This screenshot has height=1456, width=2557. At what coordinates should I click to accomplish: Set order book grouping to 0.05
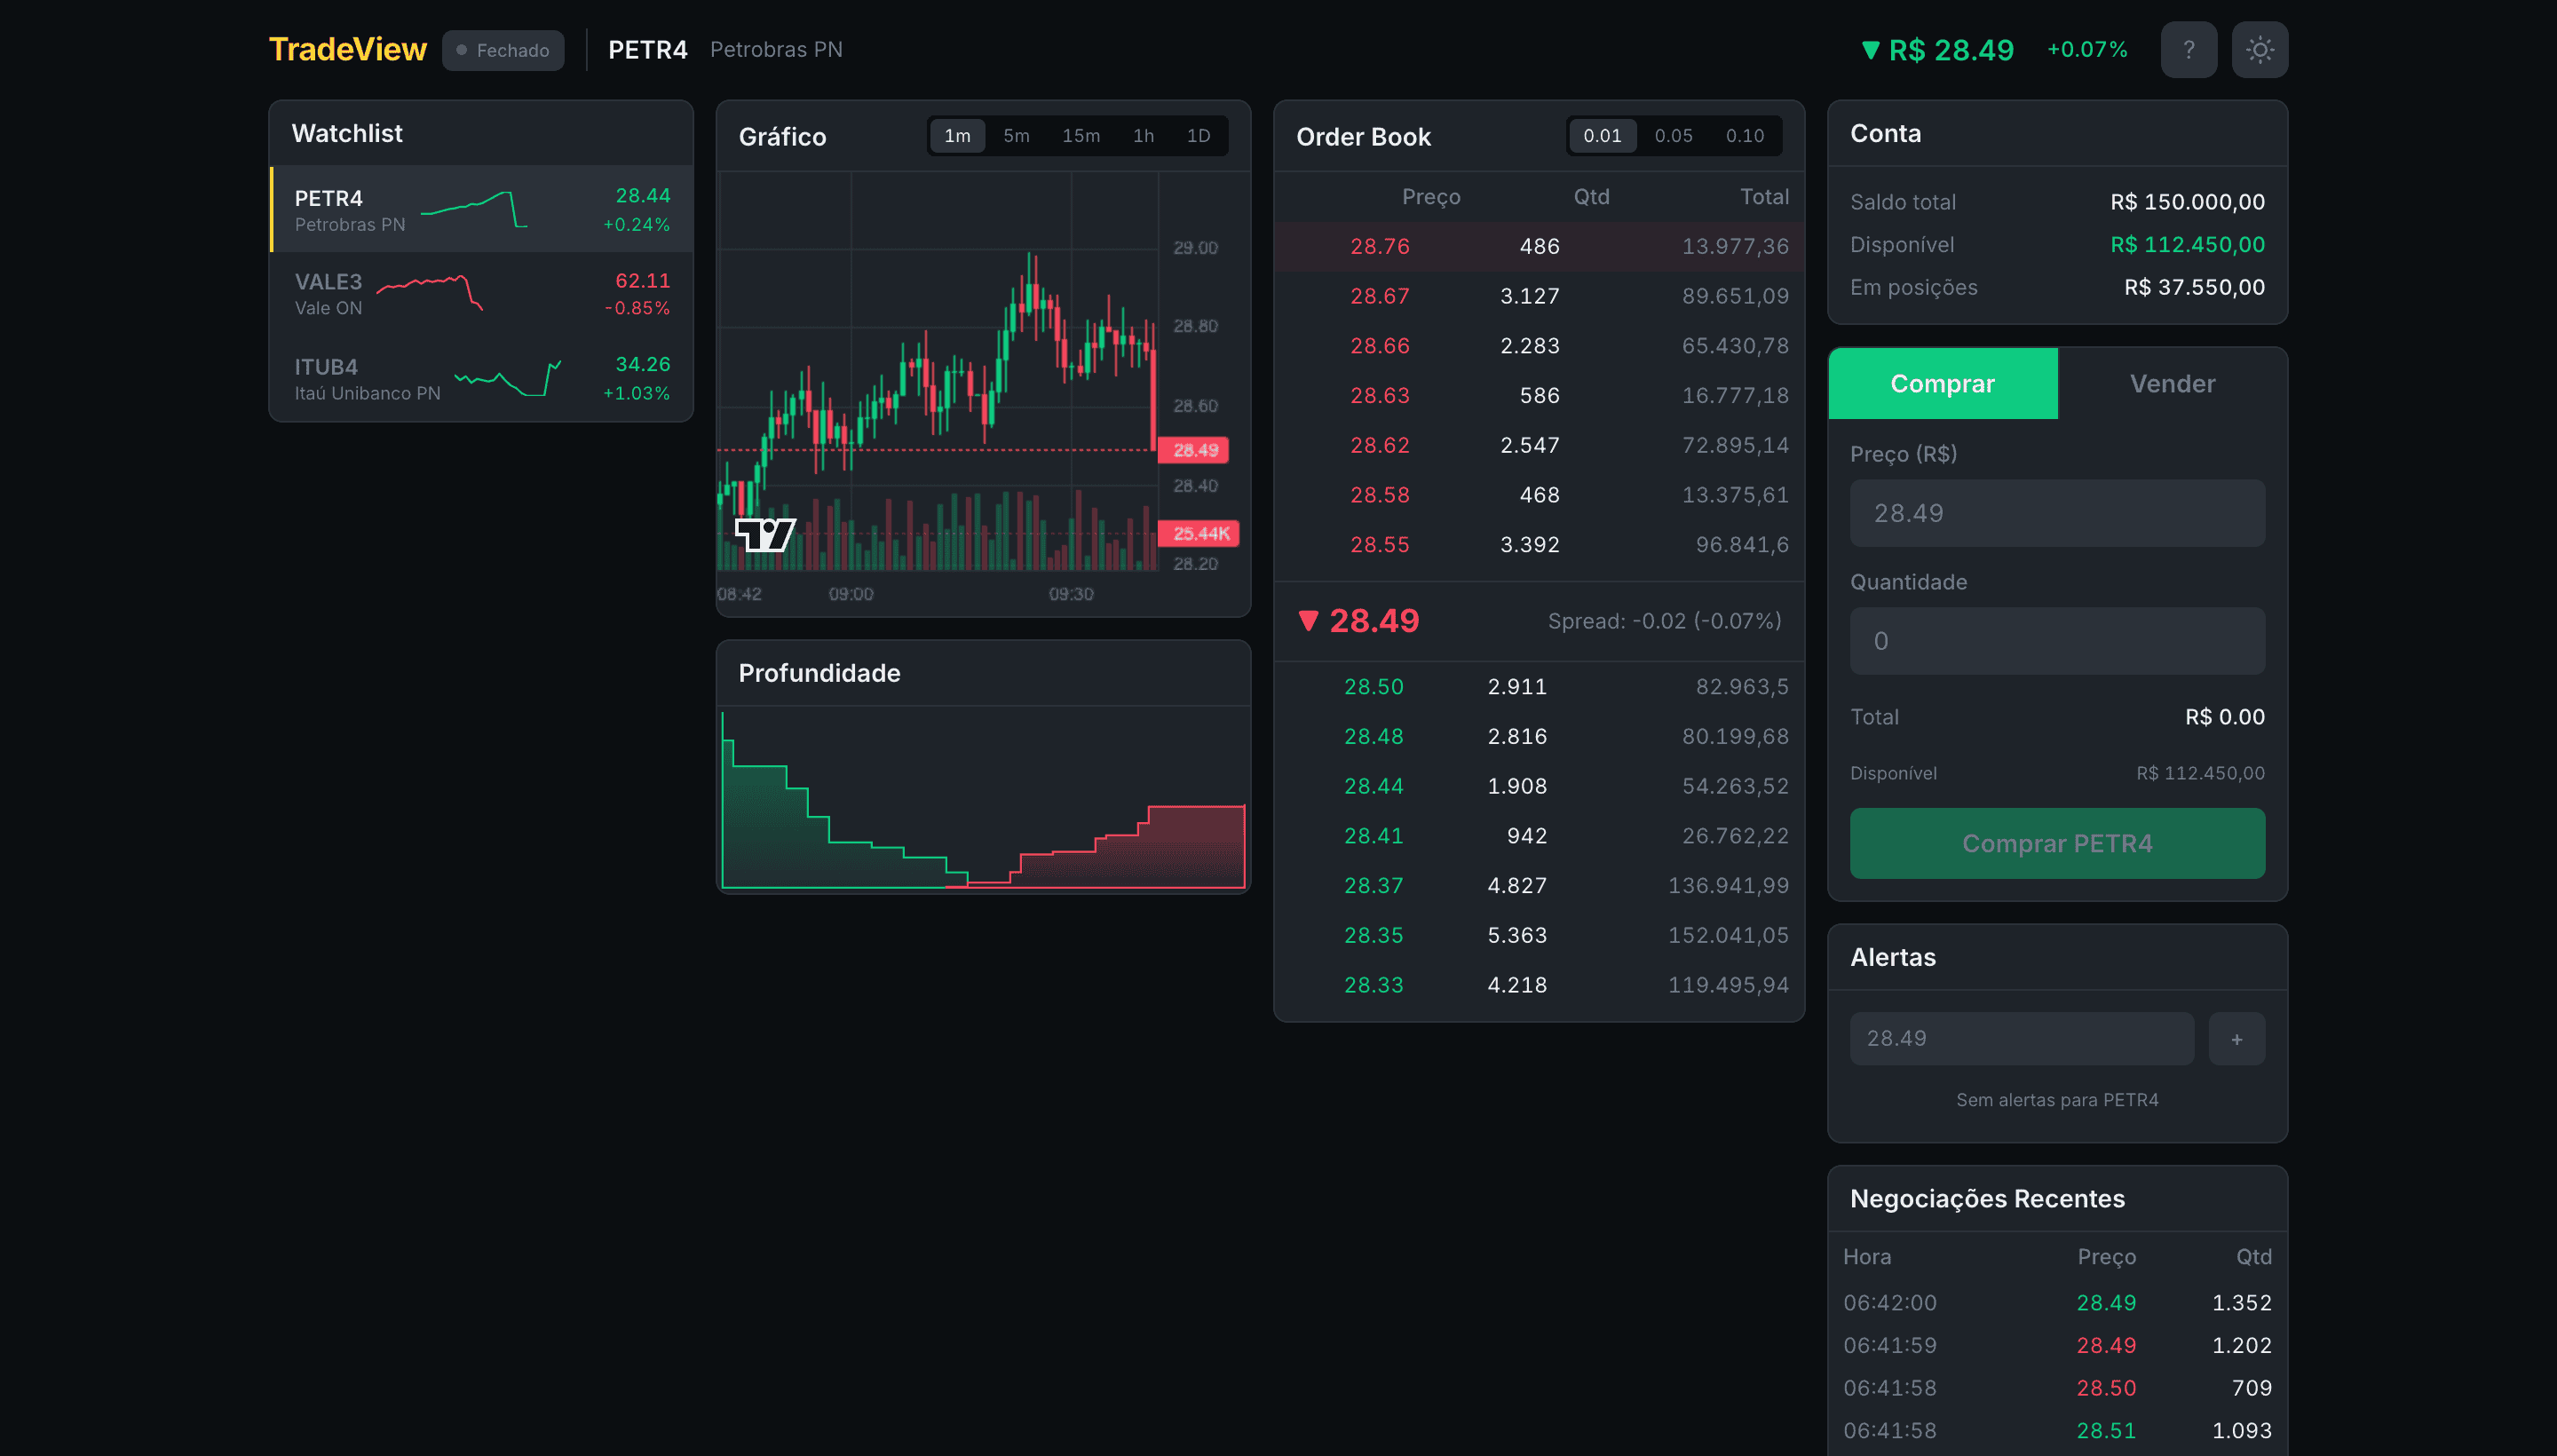point(1673,136)
